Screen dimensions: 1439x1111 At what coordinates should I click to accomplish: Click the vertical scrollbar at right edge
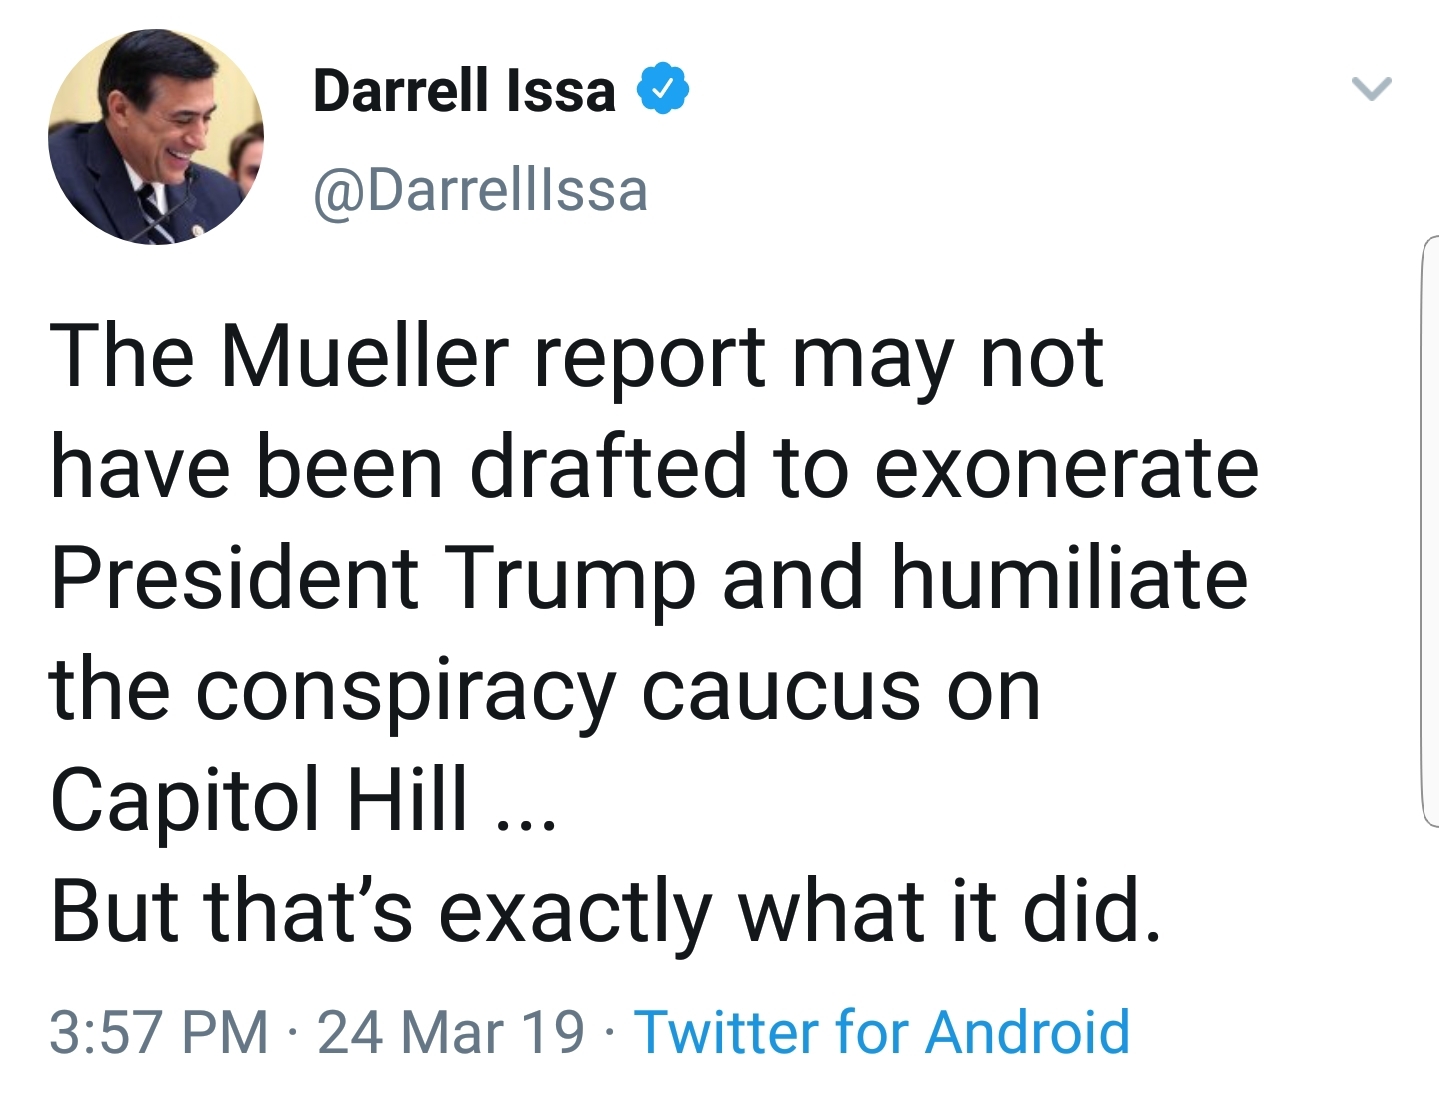click(1429, 531)
